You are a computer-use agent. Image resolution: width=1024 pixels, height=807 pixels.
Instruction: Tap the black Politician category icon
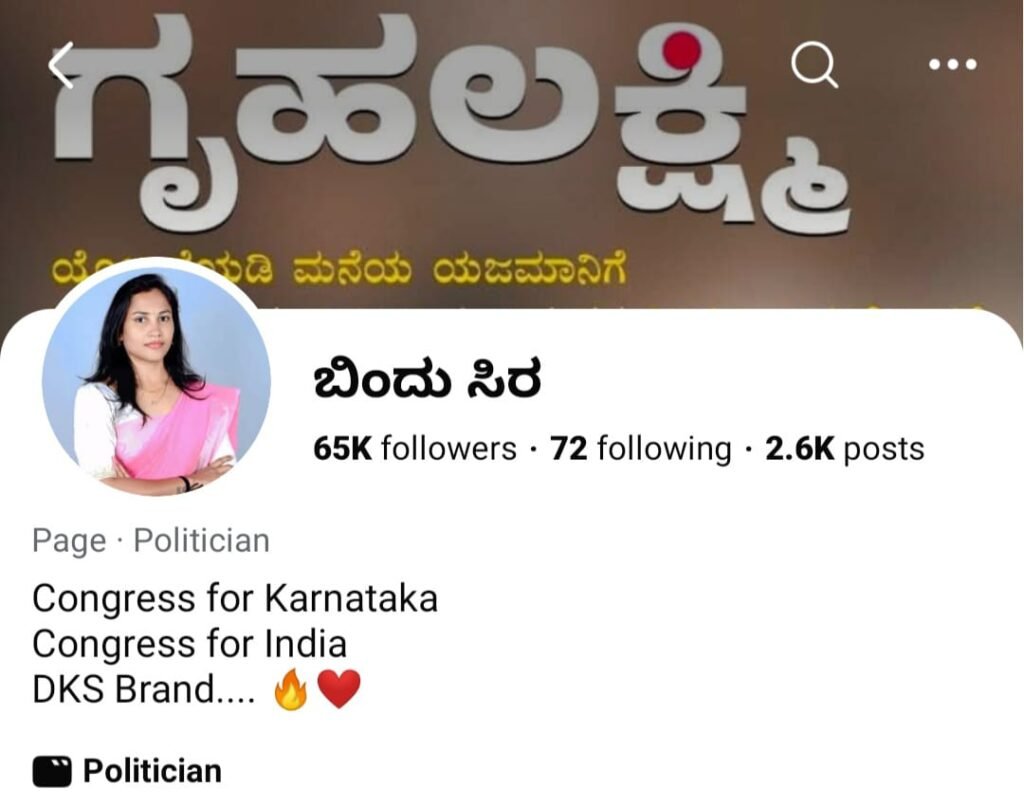tap(52, 771)
